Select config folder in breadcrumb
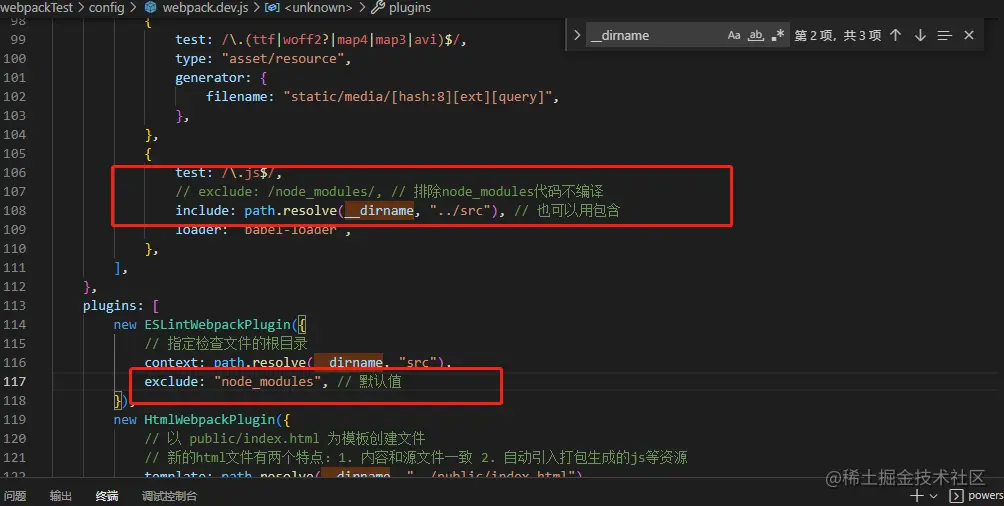This screenshot has height=506, width=1004. click(106, 8)
